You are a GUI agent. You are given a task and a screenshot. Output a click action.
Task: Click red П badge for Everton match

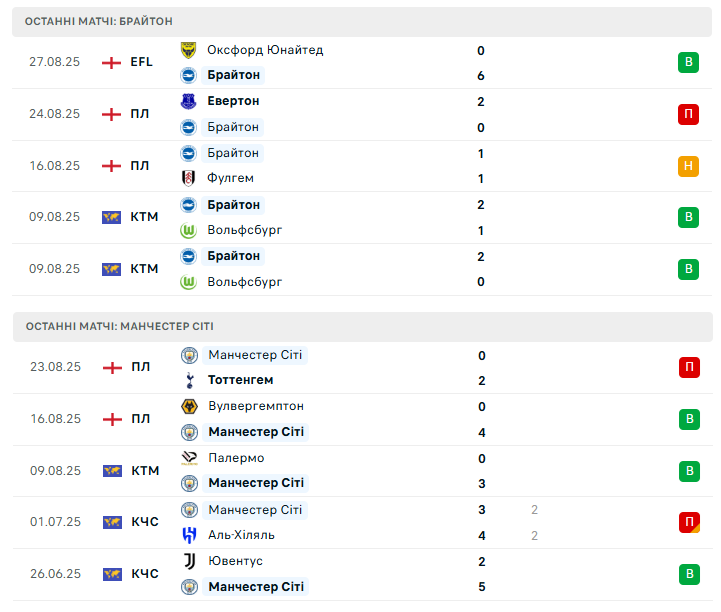coord(688,114)
